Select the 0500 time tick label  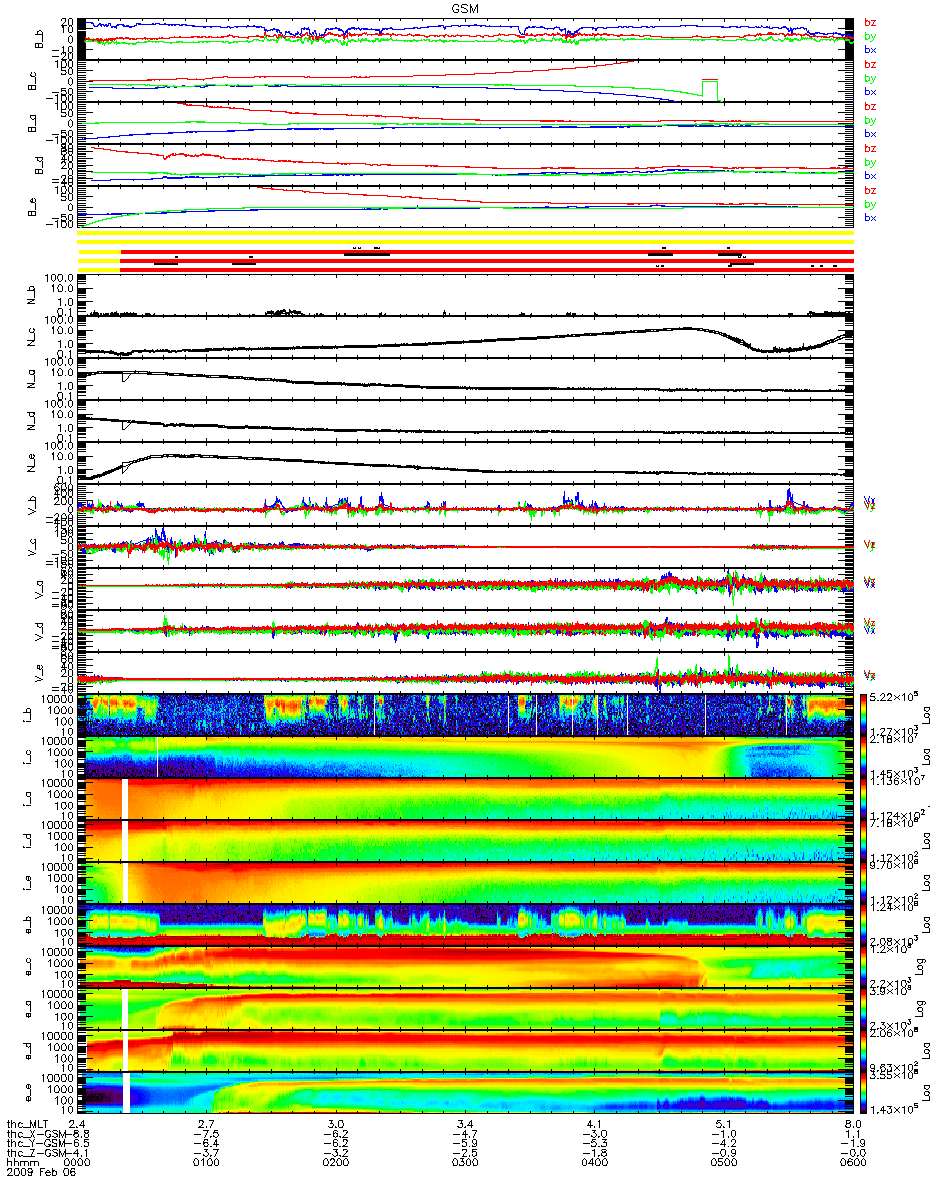click(x=723, y=1163)
